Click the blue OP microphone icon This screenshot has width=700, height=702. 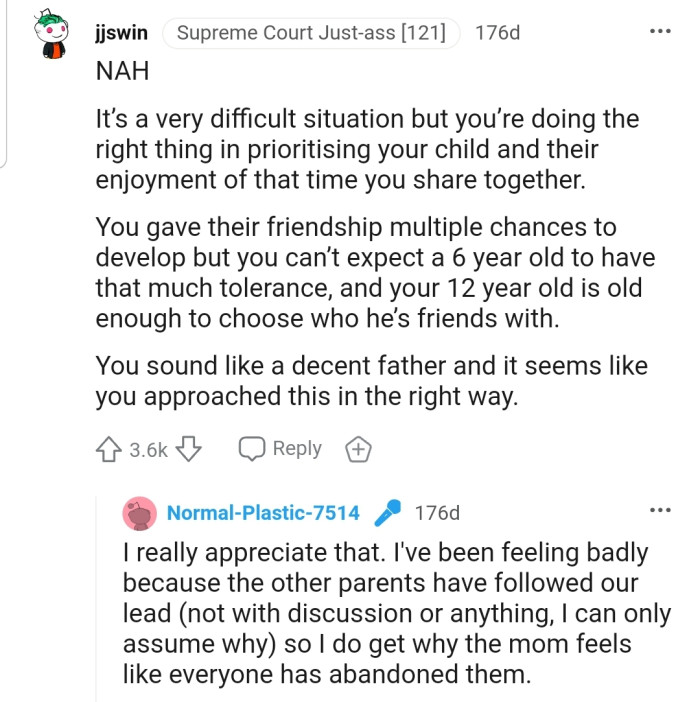click(x=385, y=513)
